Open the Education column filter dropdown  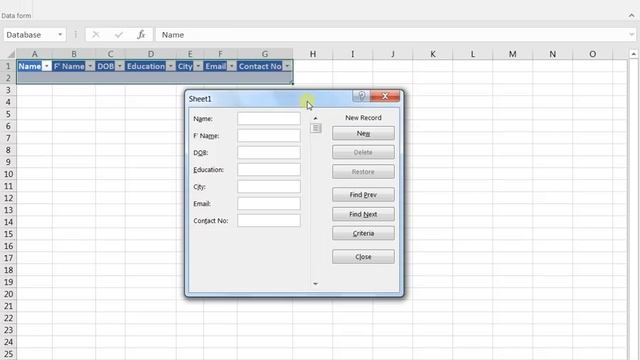pos(170,66)
